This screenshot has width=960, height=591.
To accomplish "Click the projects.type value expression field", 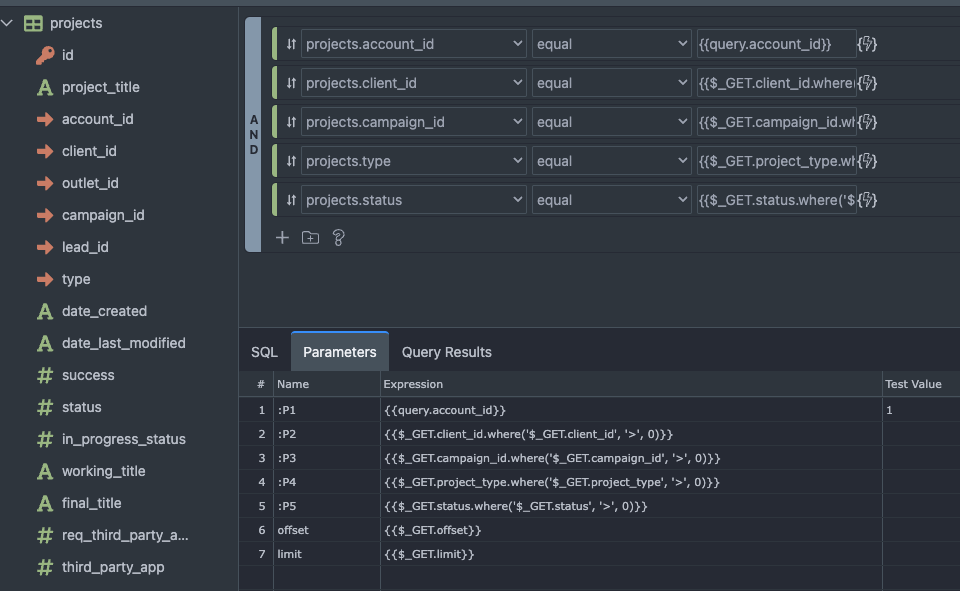I will tap(776, 161).
